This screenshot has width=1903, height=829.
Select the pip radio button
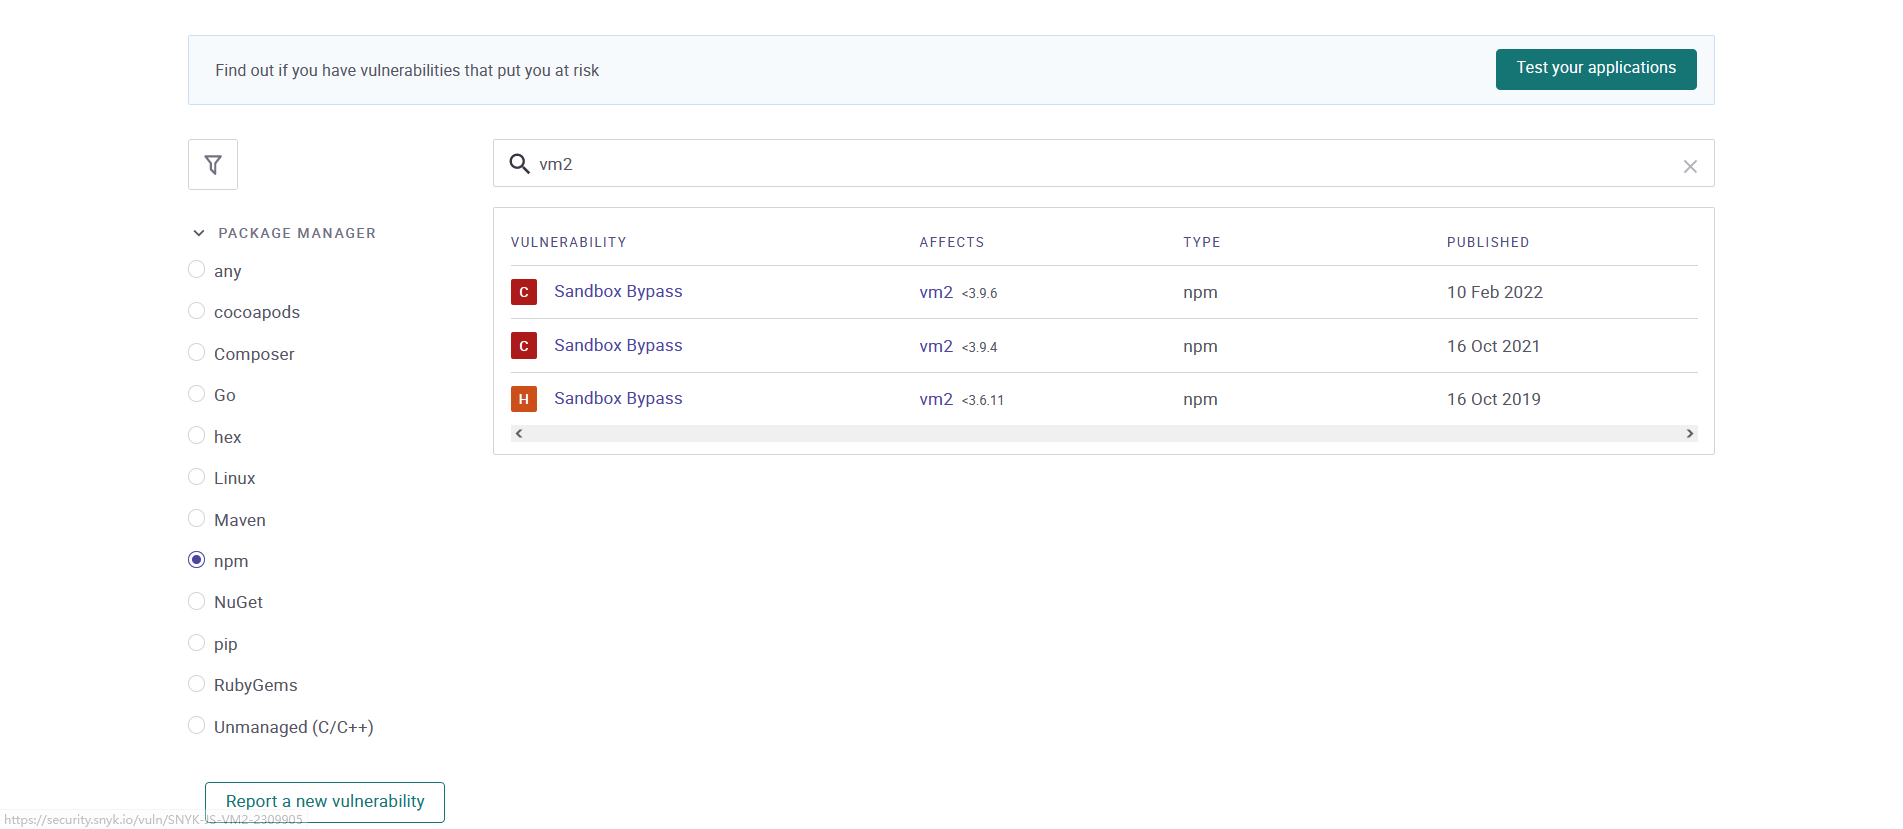click(x=197, y=643)
